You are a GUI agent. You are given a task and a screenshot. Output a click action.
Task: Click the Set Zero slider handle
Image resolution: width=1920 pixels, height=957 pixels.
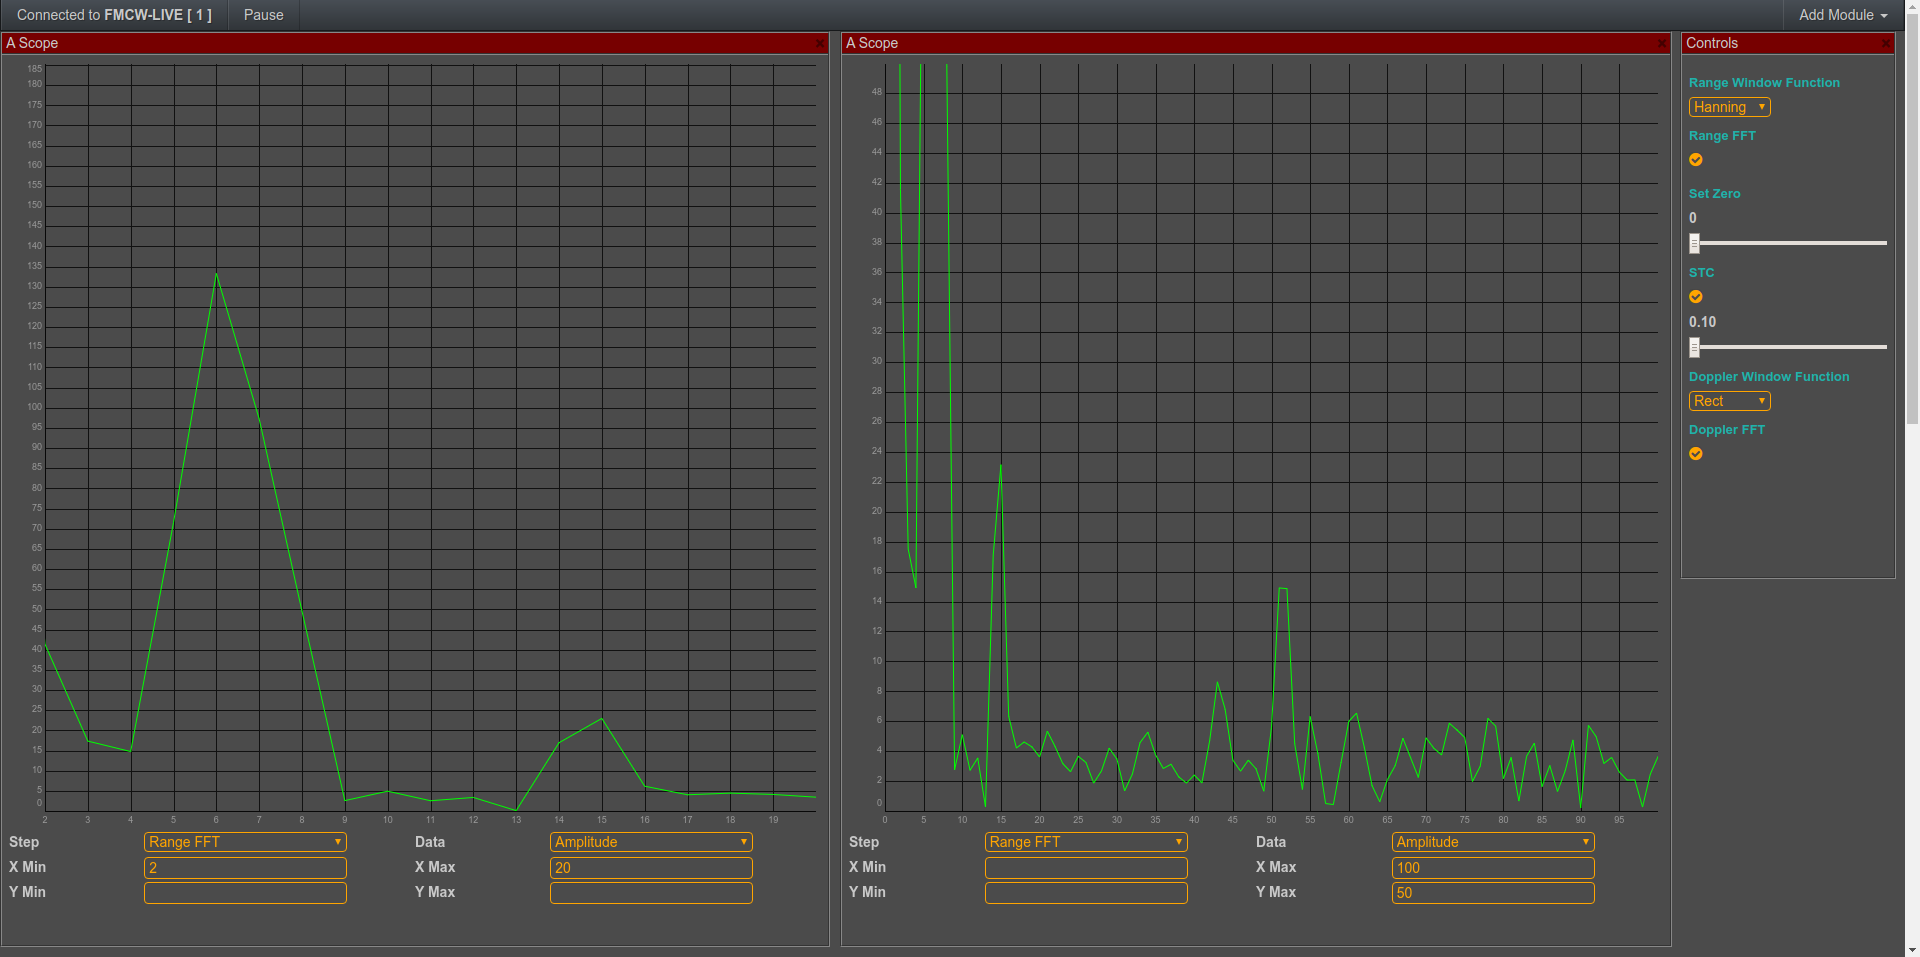(1694, 243)
